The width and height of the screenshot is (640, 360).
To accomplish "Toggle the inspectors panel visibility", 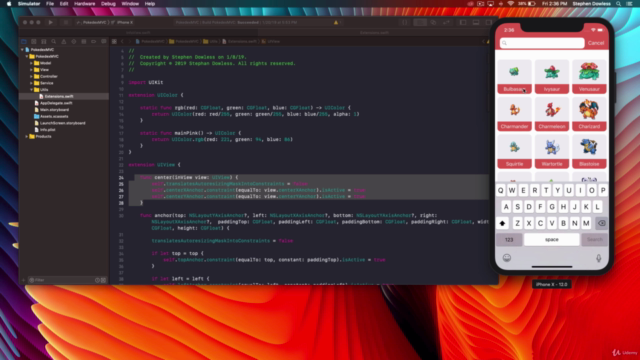I will (x=489, y=22).
